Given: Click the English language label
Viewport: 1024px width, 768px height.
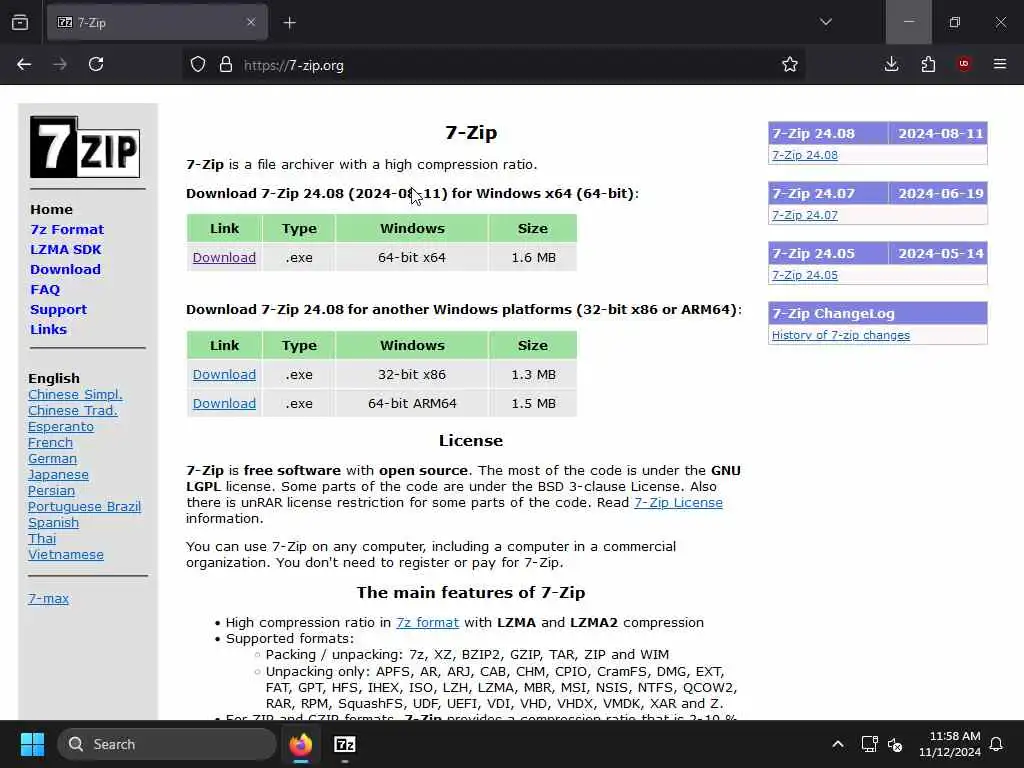Looking at the screenshot, I should coord(54,378).
